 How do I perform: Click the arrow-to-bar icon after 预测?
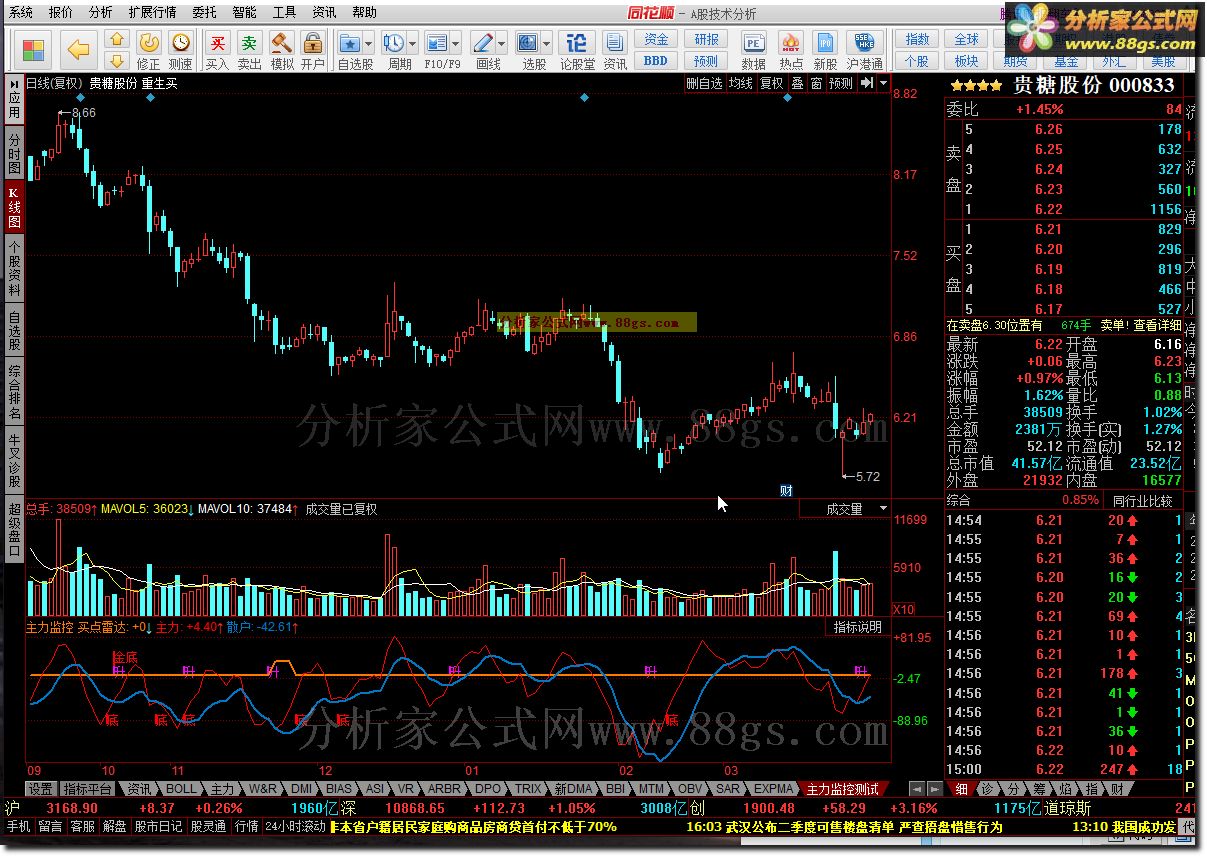click(x=866, y=83)
